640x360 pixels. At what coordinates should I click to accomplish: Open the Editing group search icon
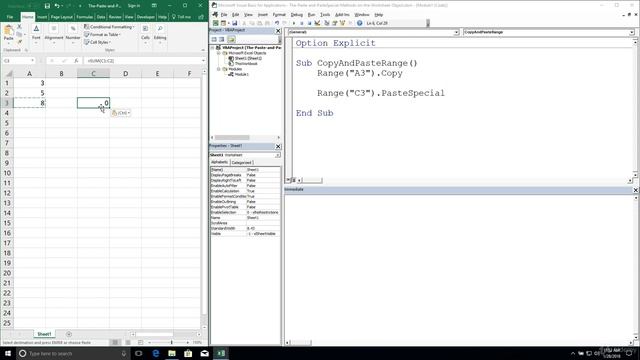[x=160, y=29]
